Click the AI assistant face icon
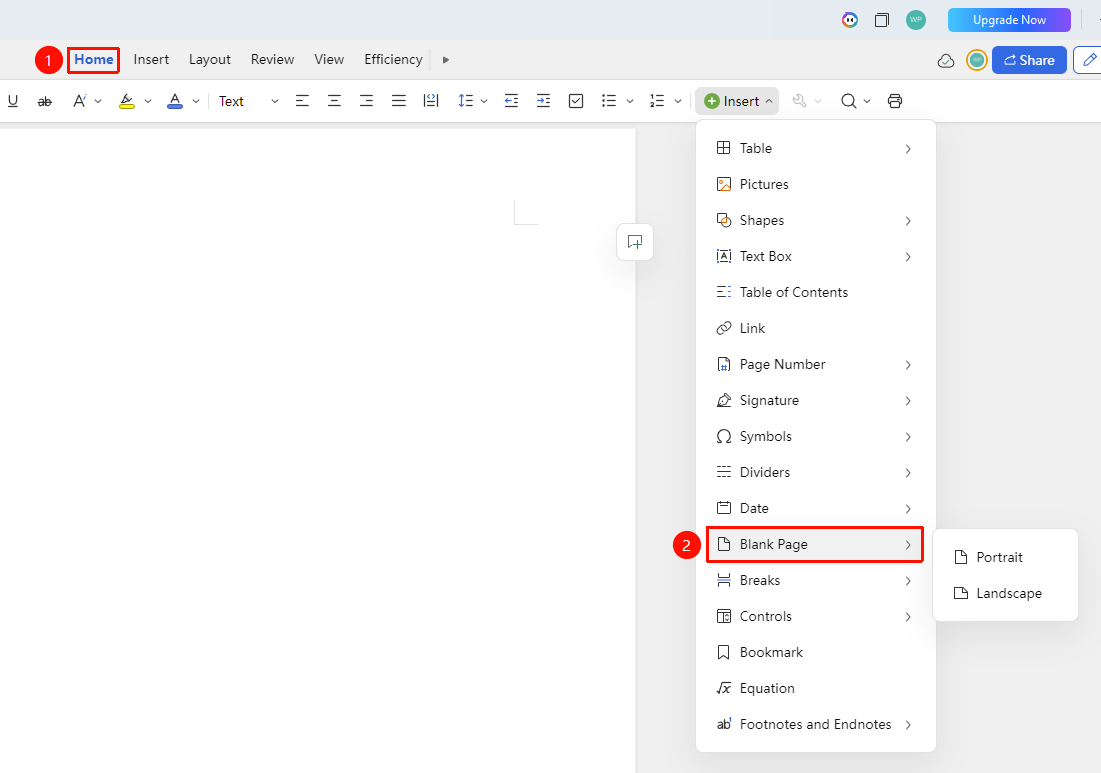This screenshot has height=773, width=1101. 850,20
